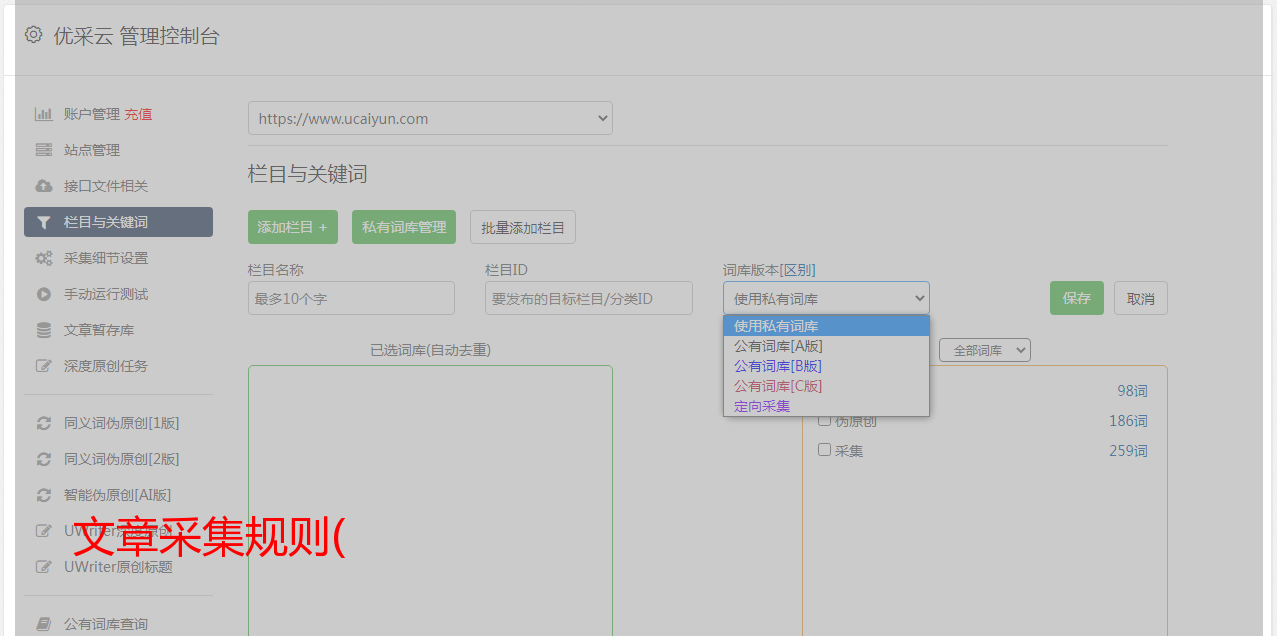Choose the highlighted 使用私有词库 option in the list

(826, 326)
